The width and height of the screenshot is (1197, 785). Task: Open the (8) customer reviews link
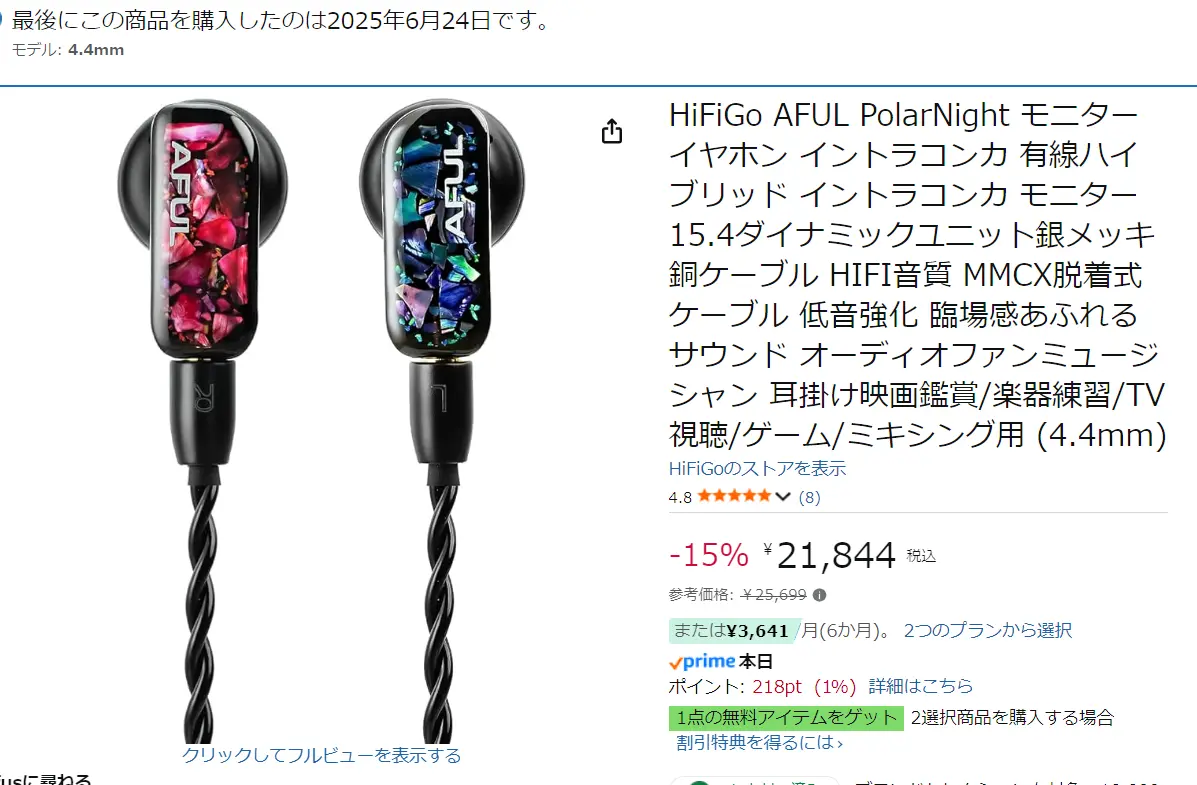tap(809, 498)
